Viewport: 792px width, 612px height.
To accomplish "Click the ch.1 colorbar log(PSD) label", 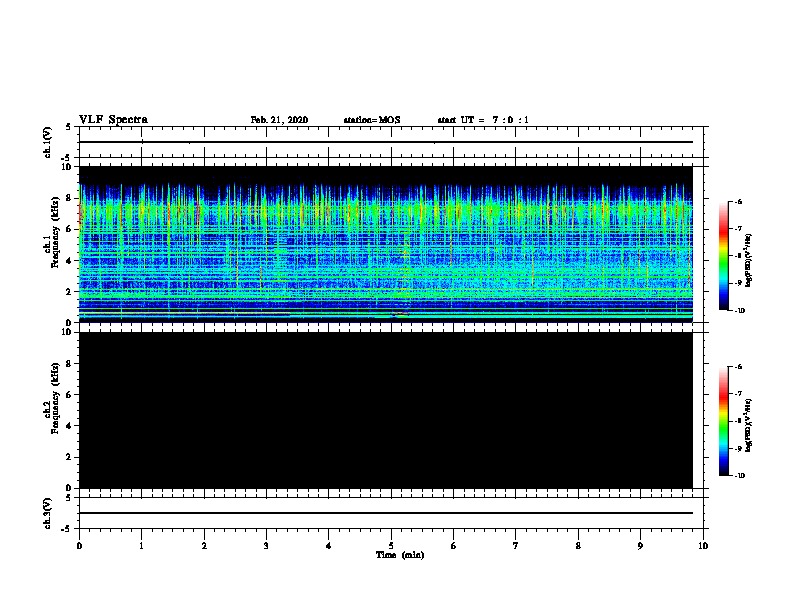I will pos(748,261).
